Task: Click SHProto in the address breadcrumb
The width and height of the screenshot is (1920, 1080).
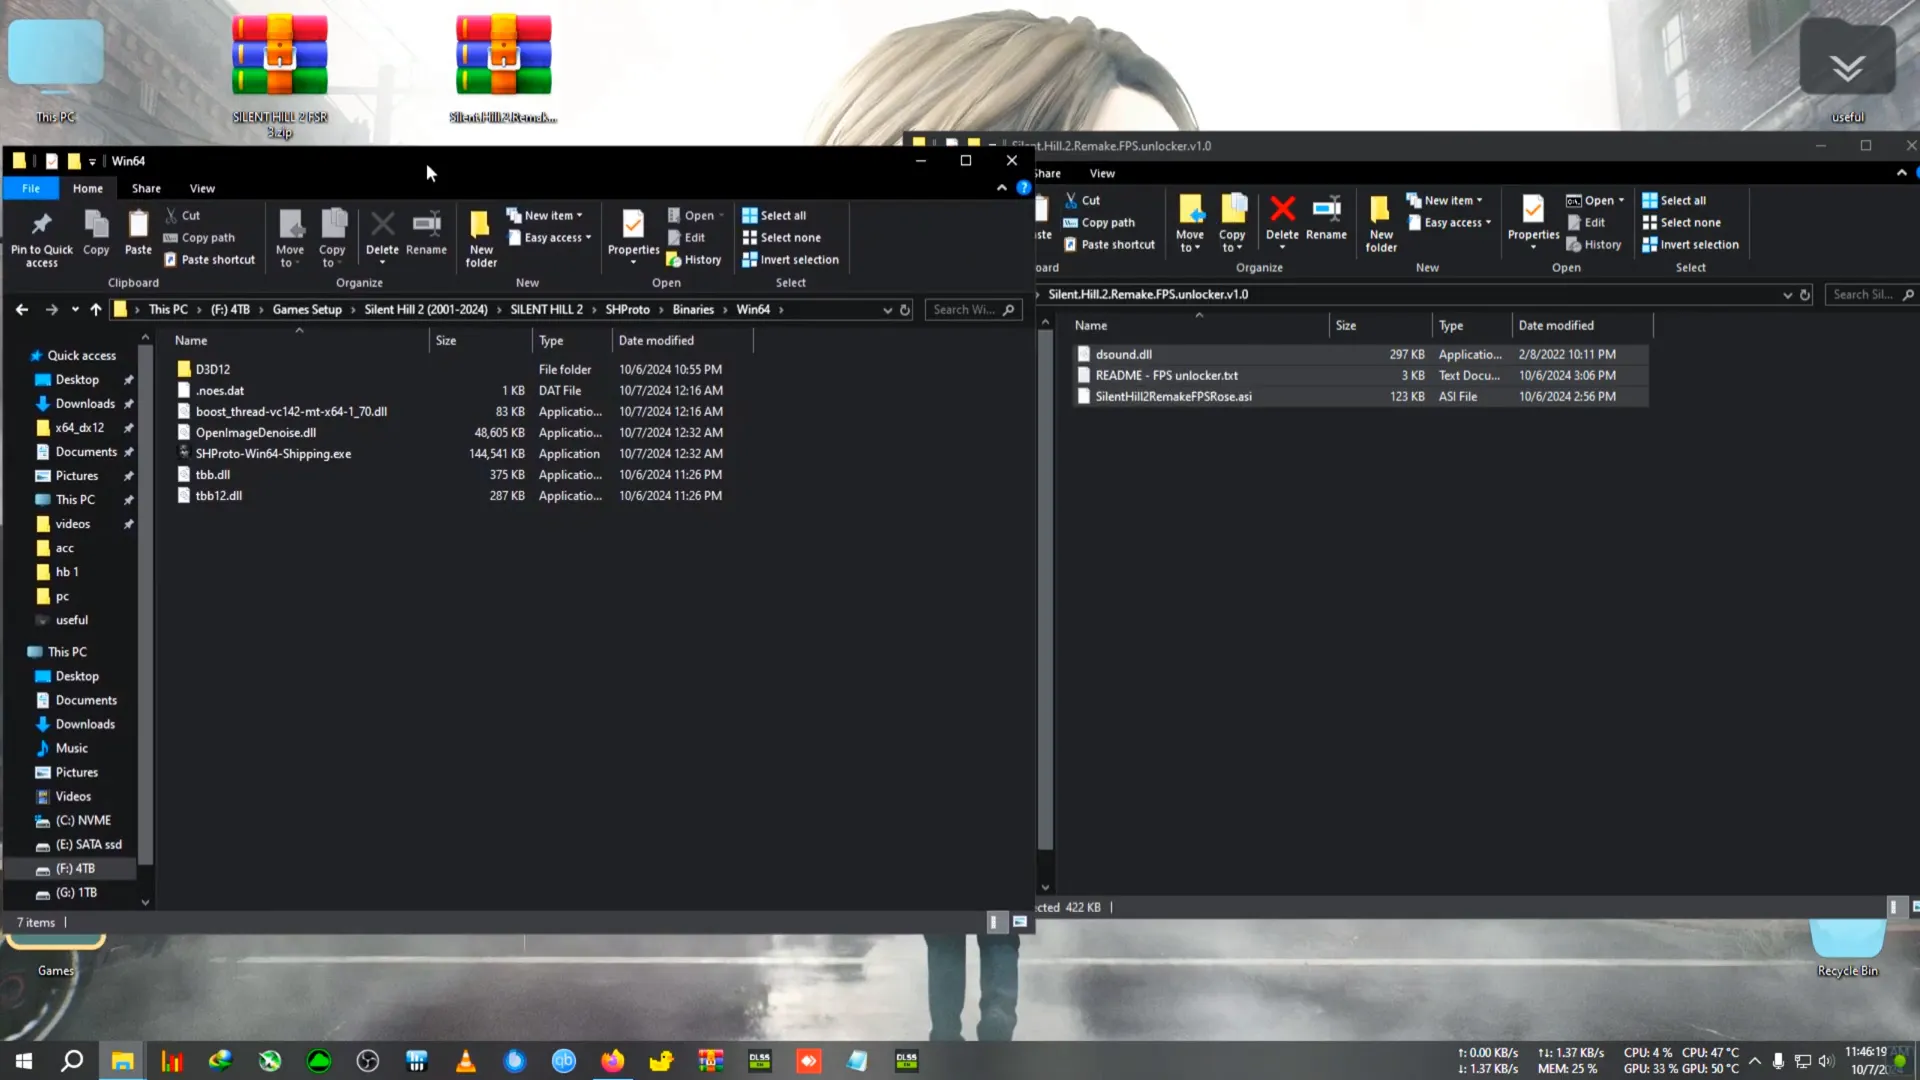Action: 627,310
